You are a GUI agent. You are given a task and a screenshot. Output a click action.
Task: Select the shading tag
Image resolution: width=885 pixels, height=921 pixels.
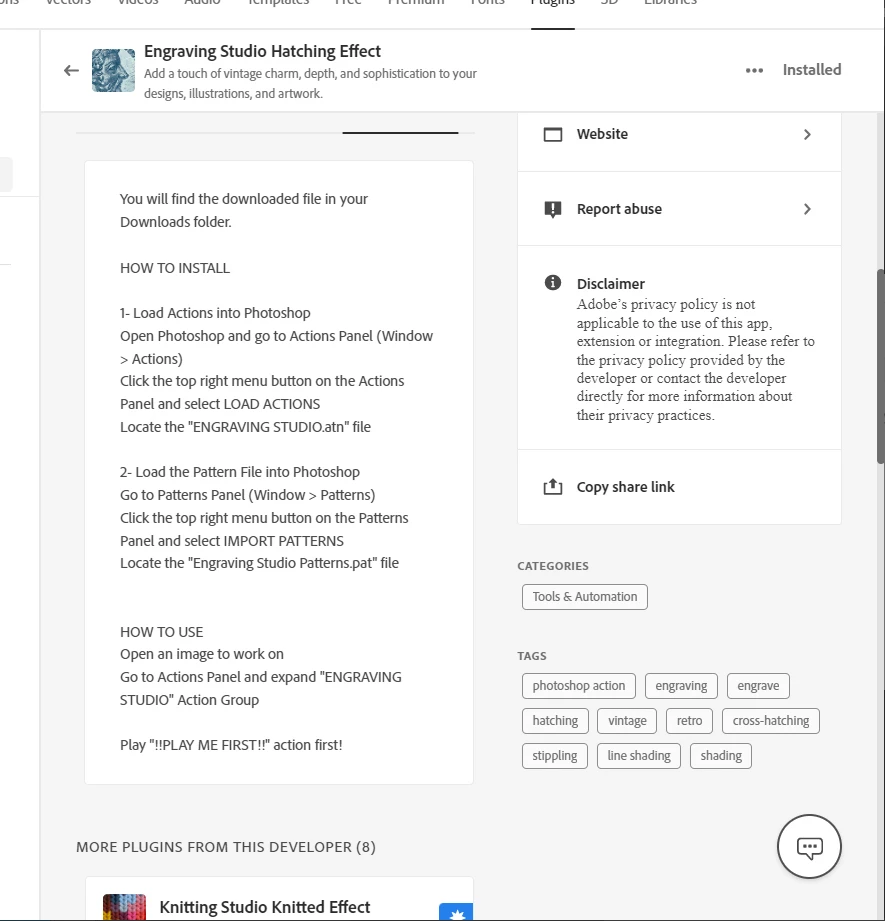click(721, 756)
